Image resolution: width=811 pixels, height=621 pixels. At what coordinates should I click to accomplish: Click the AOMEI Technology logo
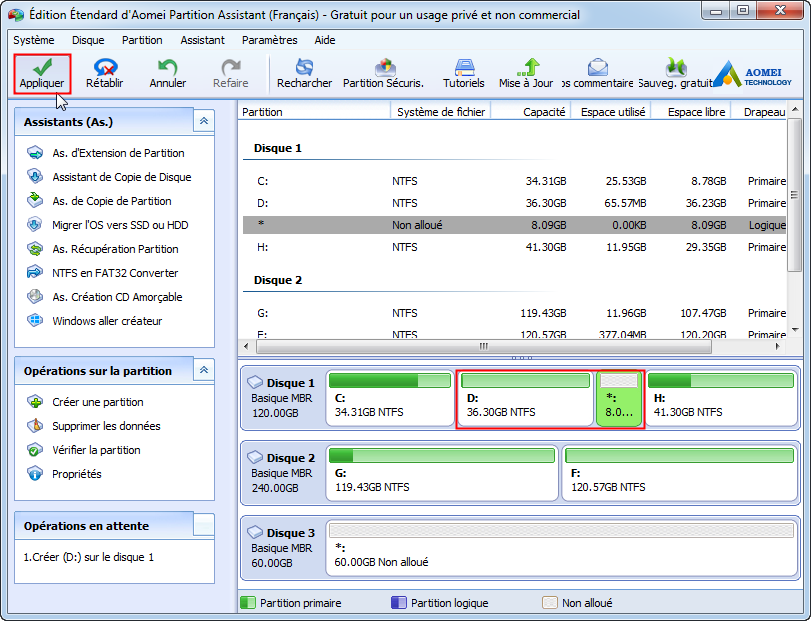pos(753,74)
